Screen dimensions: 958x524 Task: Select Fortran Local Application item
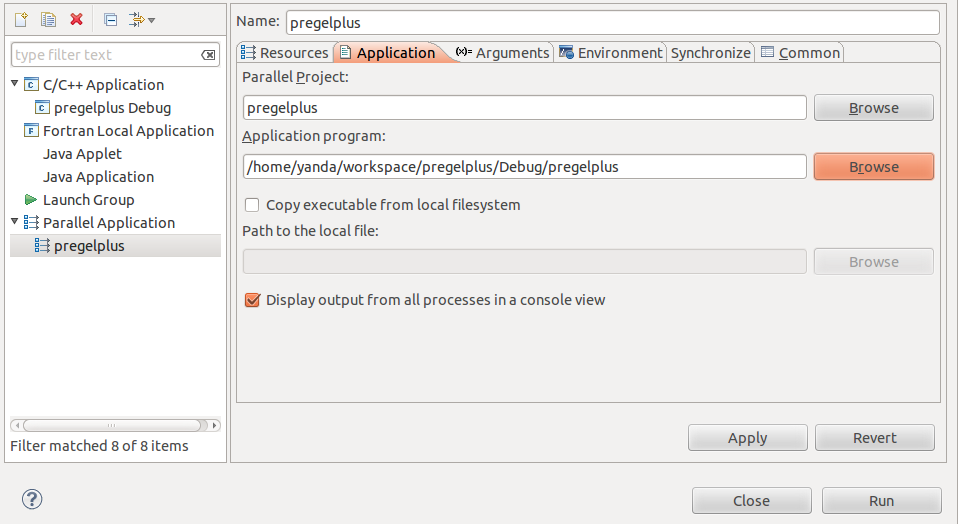click(x=119, y=131)
